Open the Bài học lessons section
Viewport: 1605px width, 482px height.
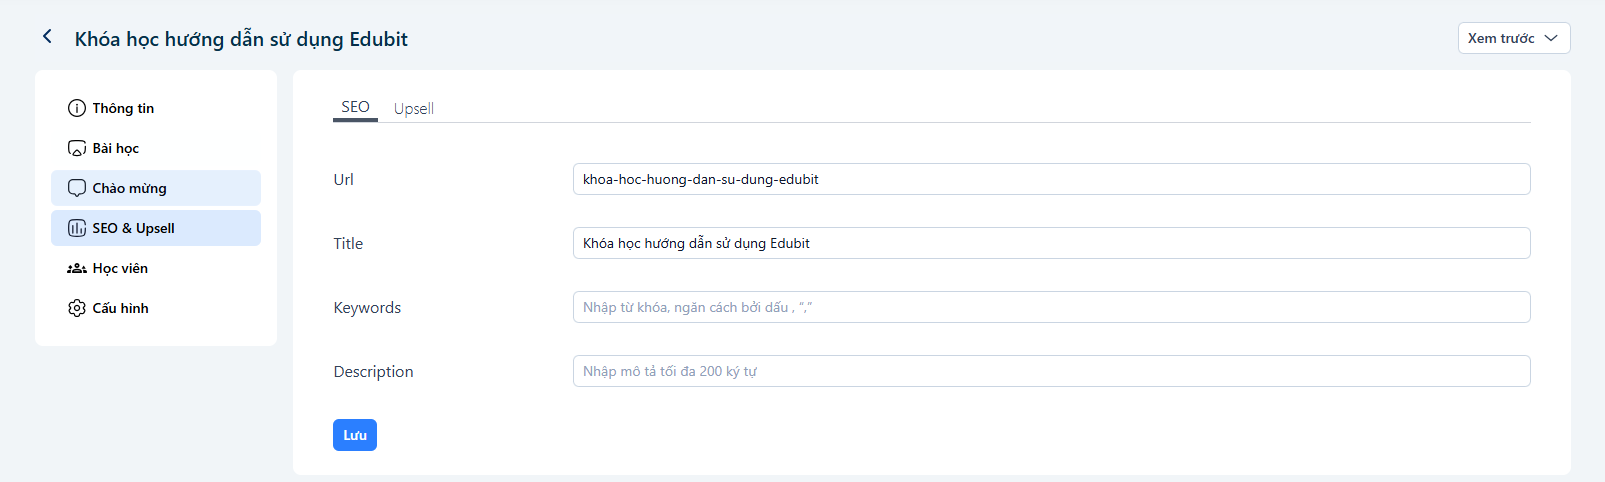tap(156, 148)
